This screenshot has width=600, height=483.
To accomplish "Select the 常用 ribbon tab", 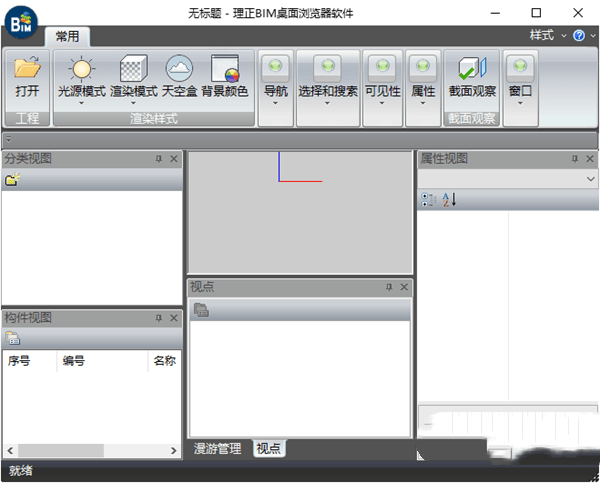I will point(68,37).
